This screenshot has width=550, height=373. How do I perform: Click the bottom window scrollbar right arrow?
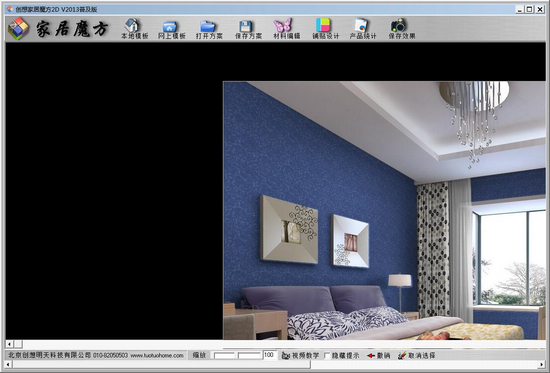(543, 365)
